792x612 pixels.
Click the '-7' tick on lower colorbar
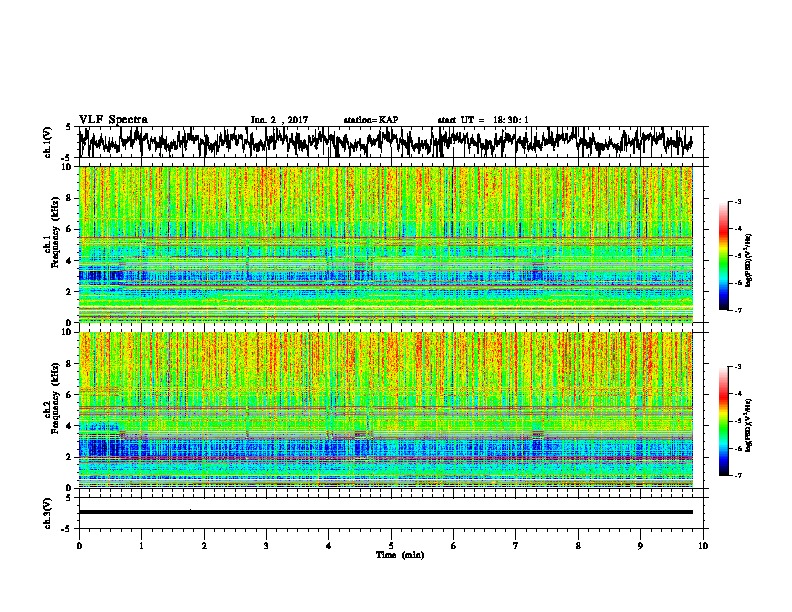point(737,475)
